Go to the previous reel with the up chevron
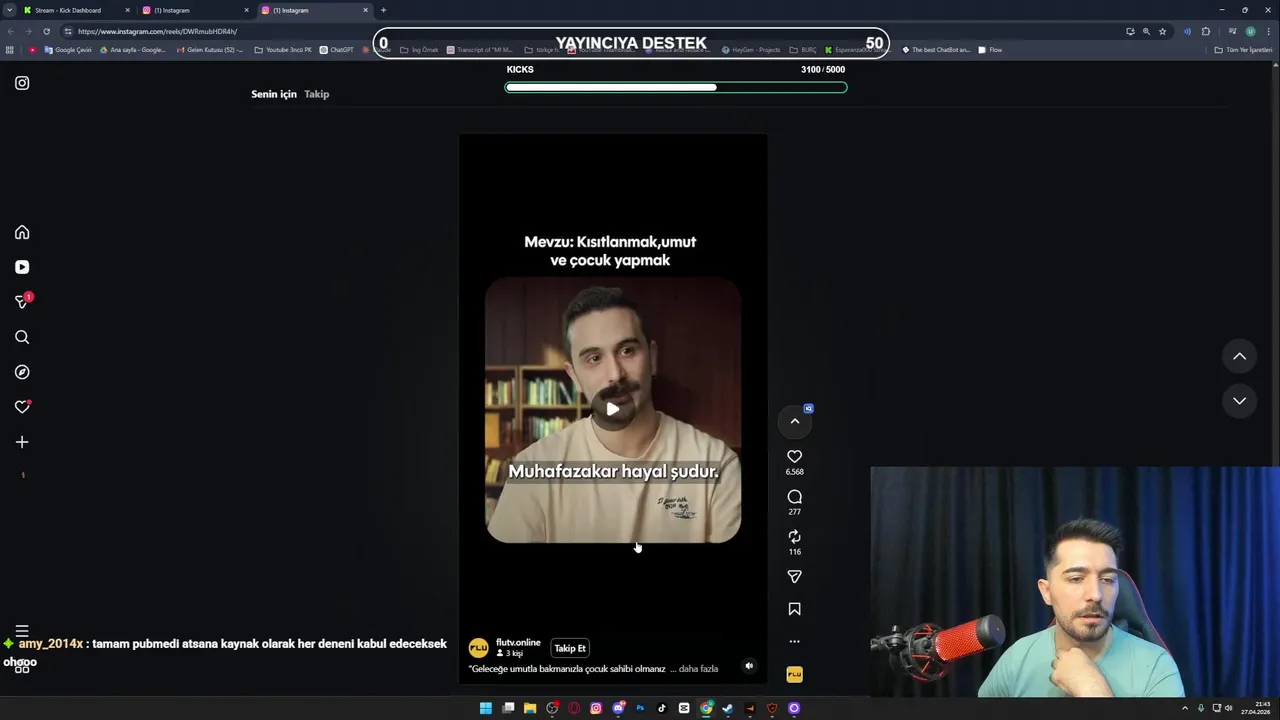The image size is (1280, 720). (x=1239, y=356)
